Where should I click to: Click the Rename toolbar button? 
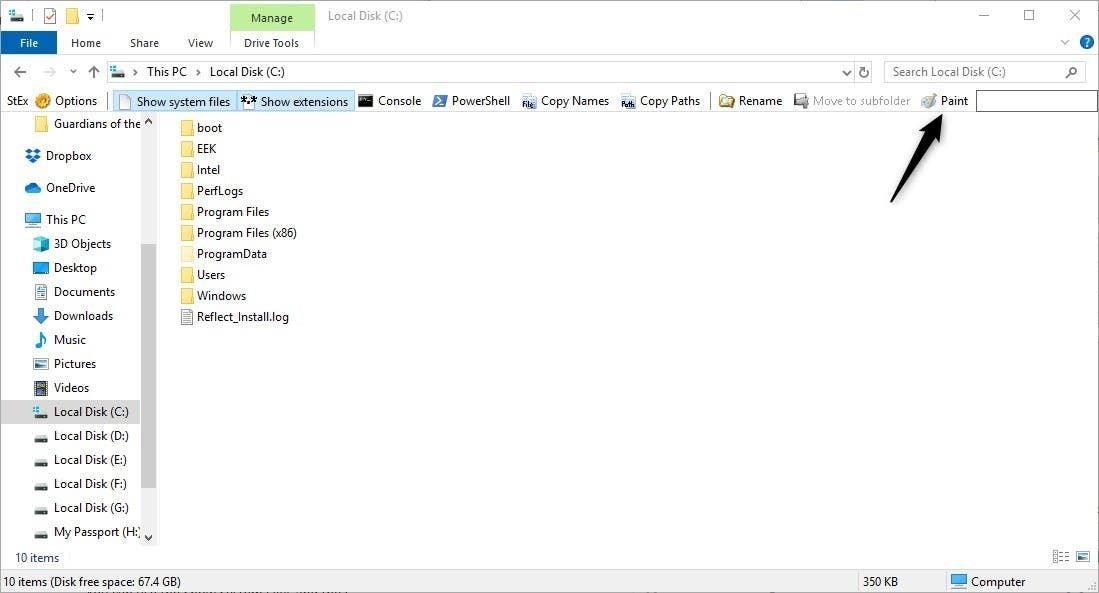pos(751,101)
